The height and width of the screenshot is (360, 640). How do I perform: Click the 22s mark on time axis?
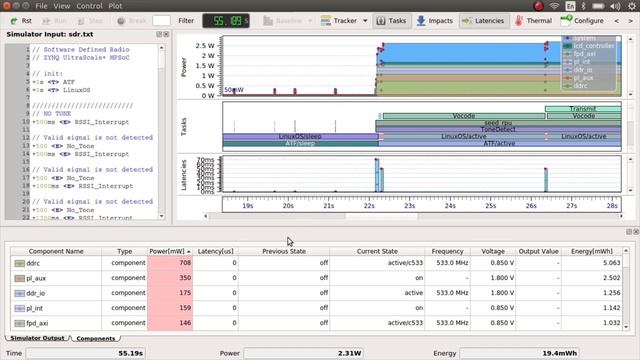(x=369, y=206)
